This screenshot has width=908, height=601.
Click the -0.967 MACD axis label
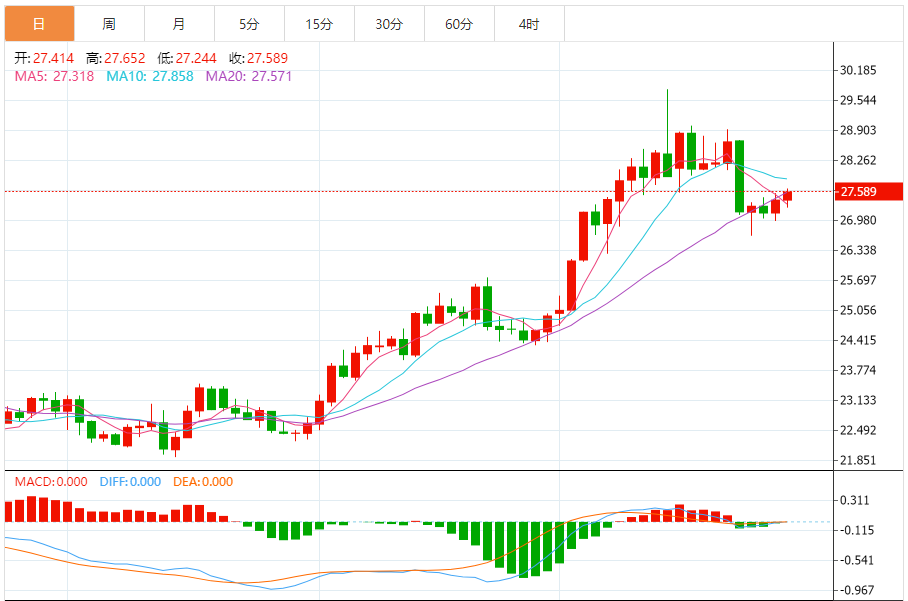coord(856,591)
